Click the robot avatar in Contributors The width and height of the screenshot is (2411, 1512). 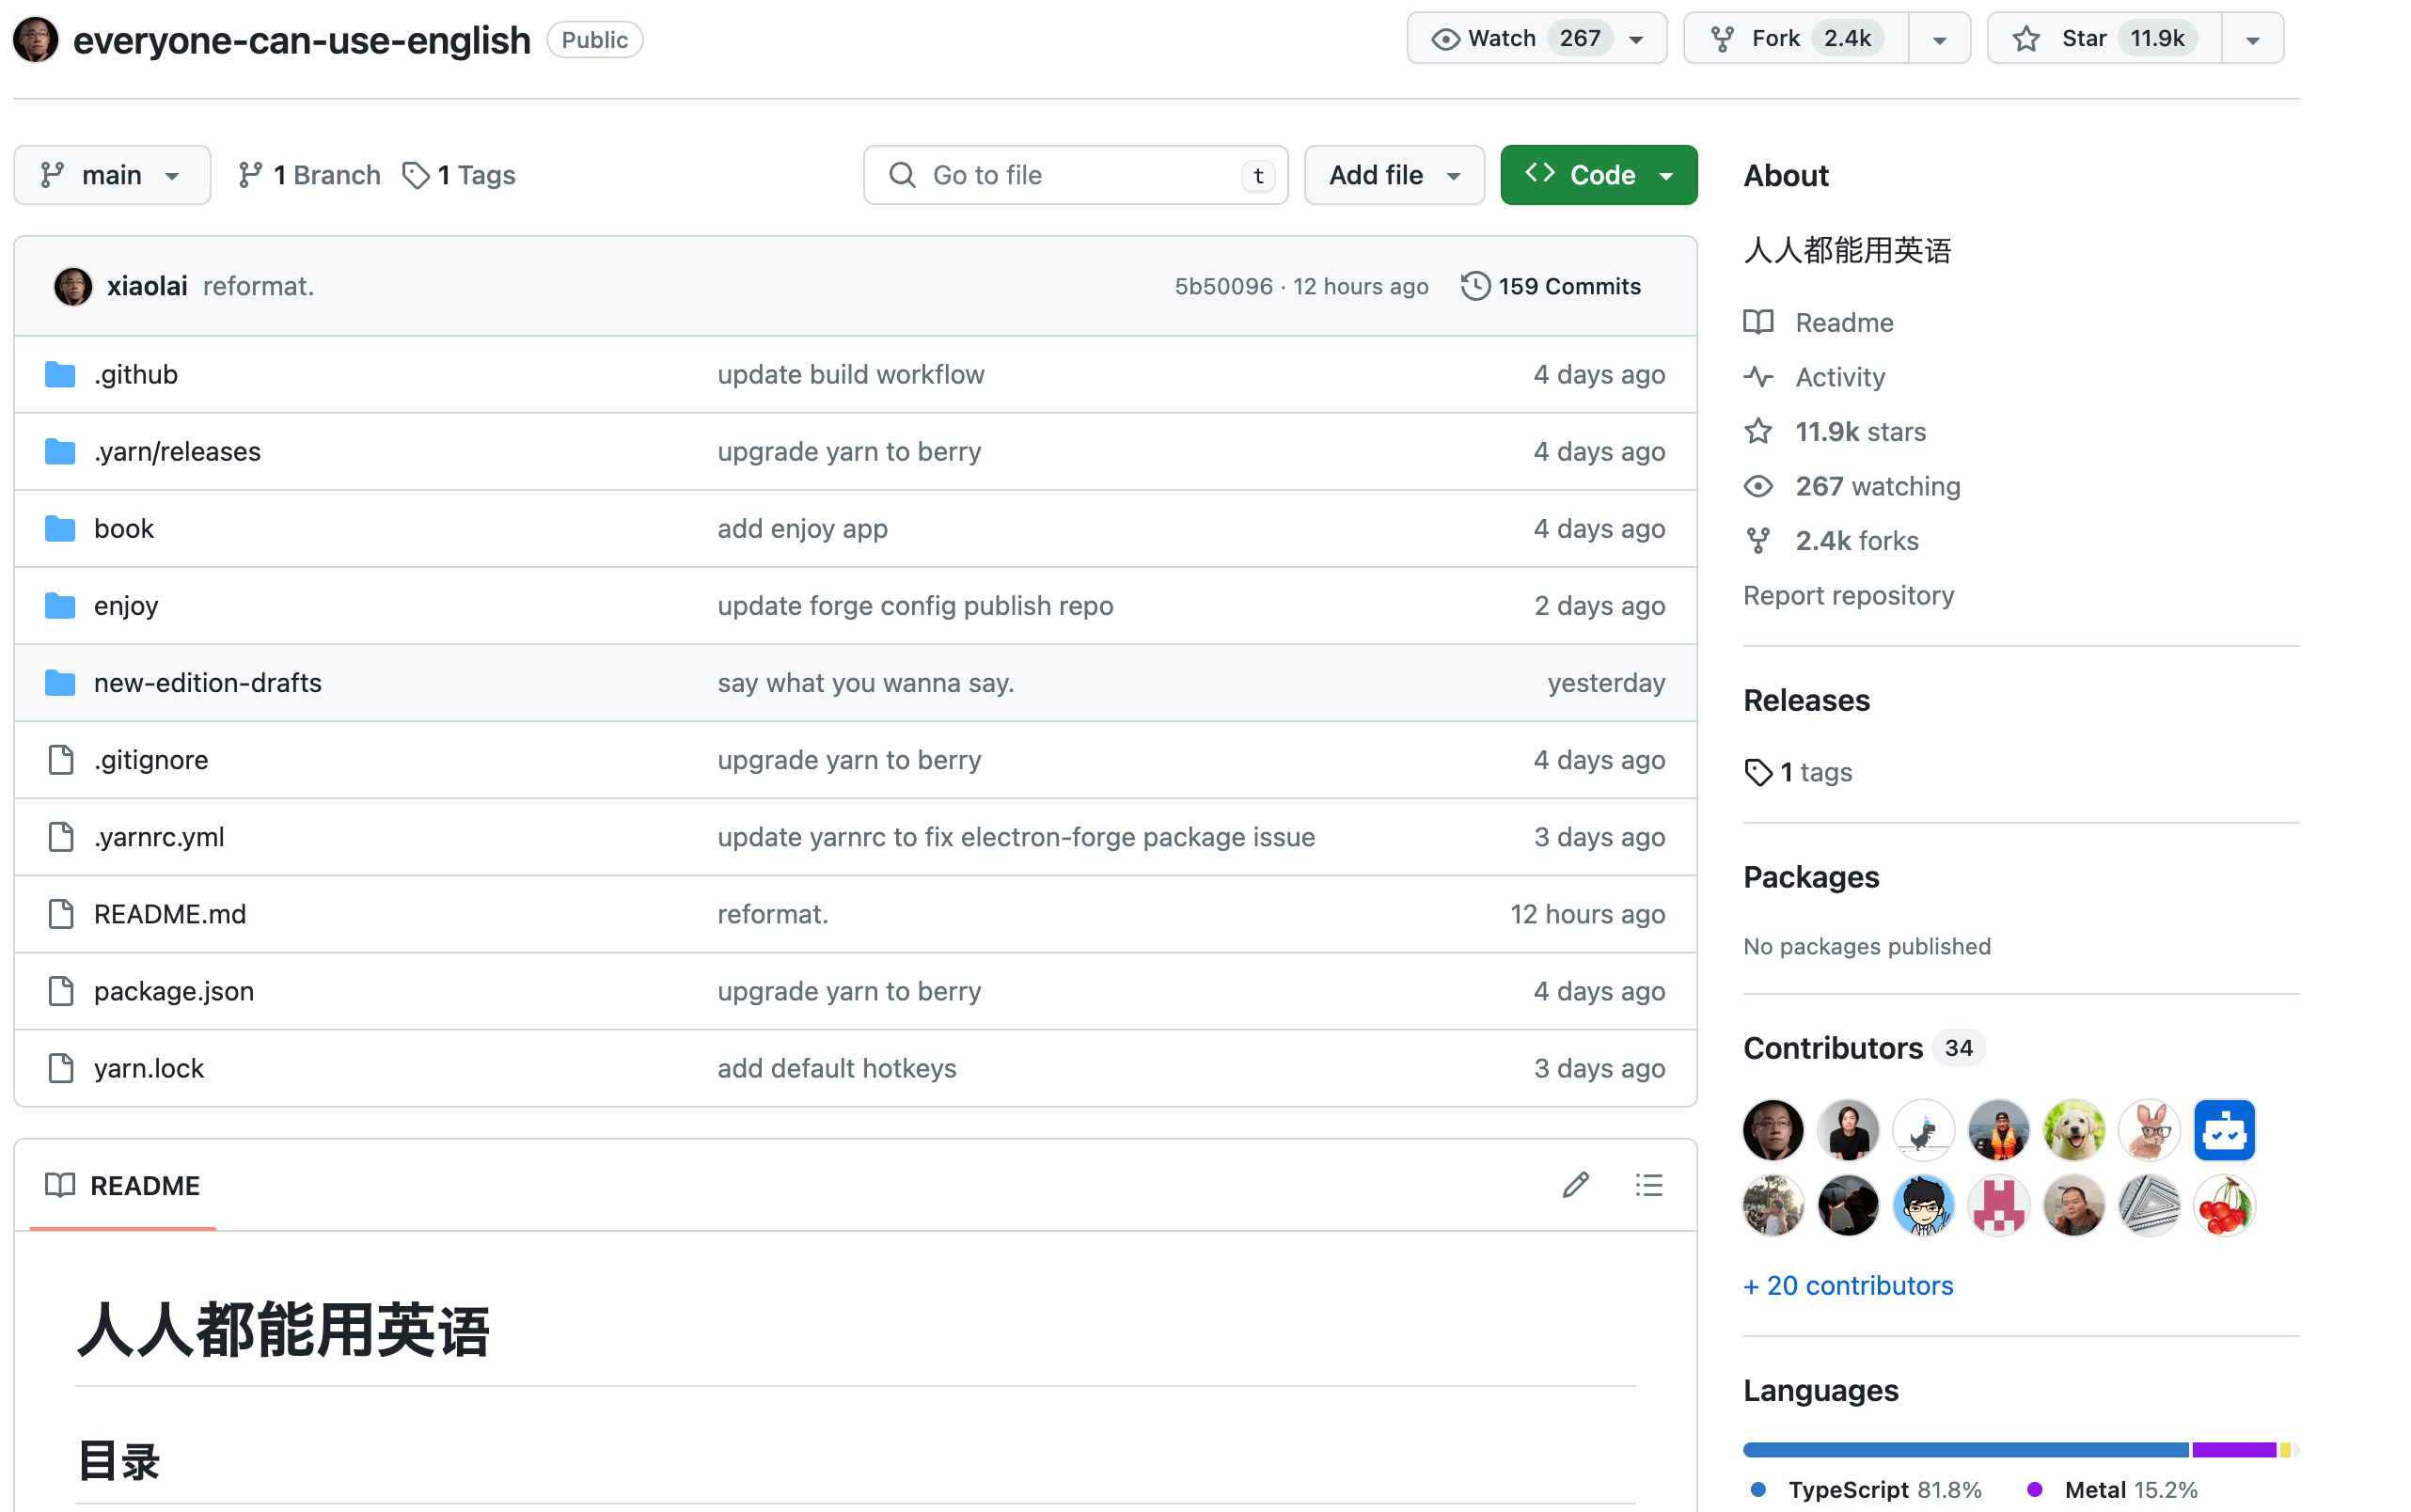coord(2223,1130)
